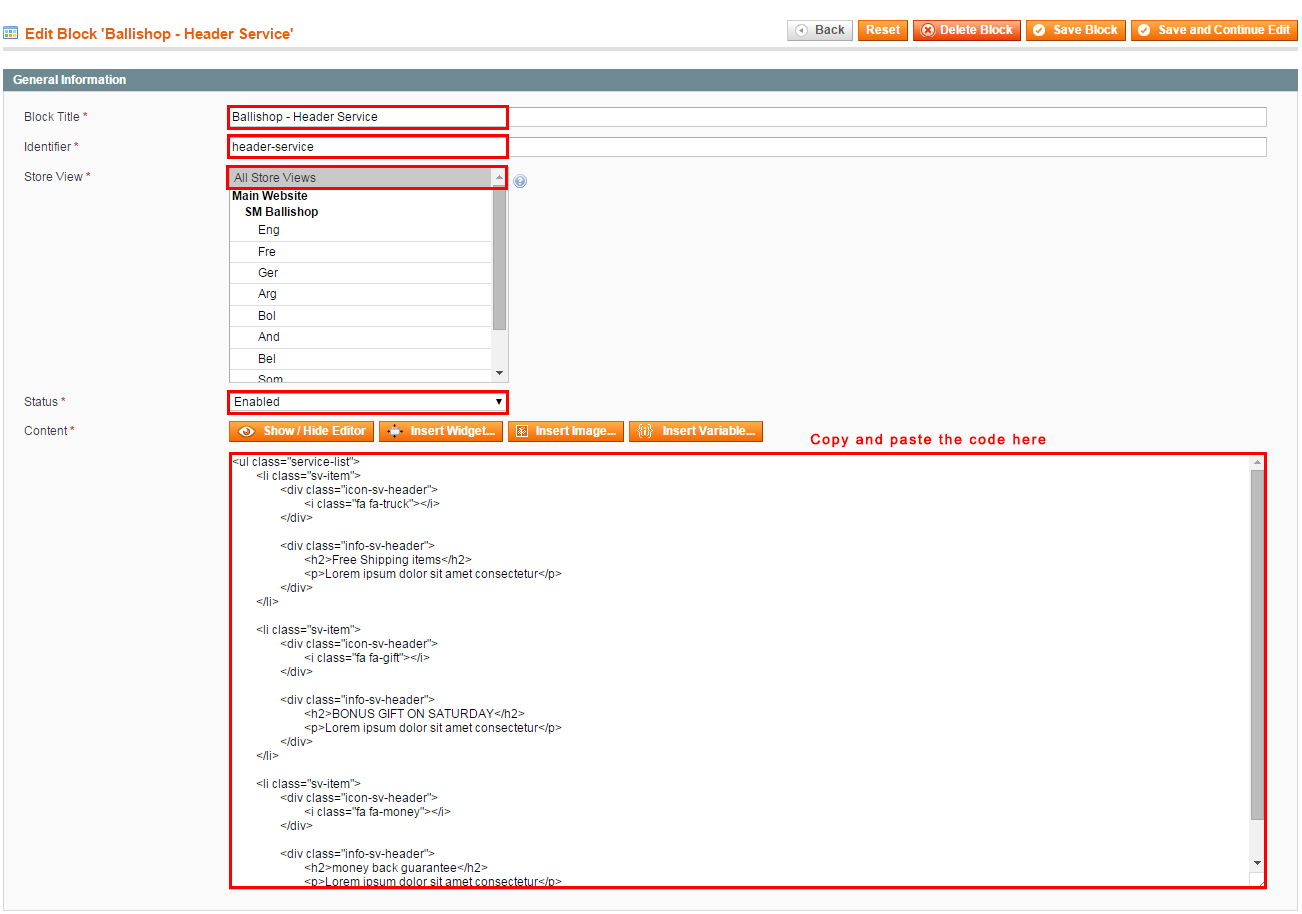The width and height of the screenshot is (1302, 914).
Task: Click the Identifier input field
Action: point(747,147)
